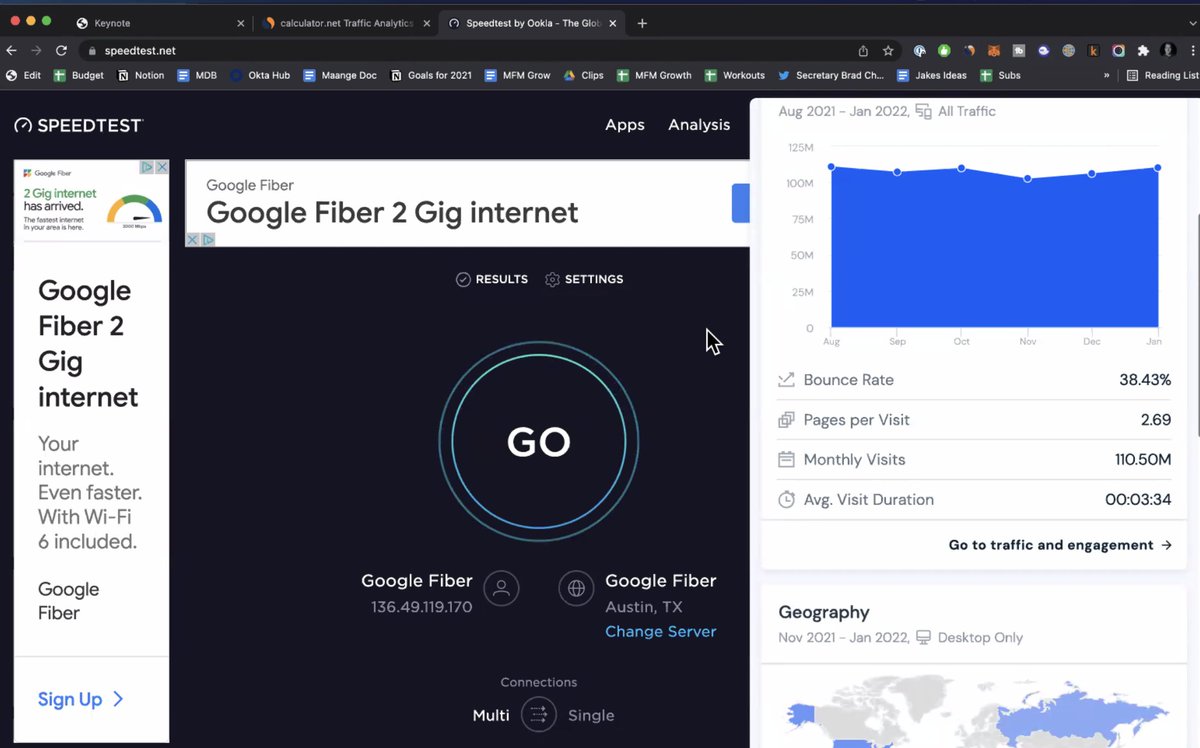Open the Secretary Brad Twitter bookmark
This screenshot has width=1200, height=748.
tap(831, 75)
